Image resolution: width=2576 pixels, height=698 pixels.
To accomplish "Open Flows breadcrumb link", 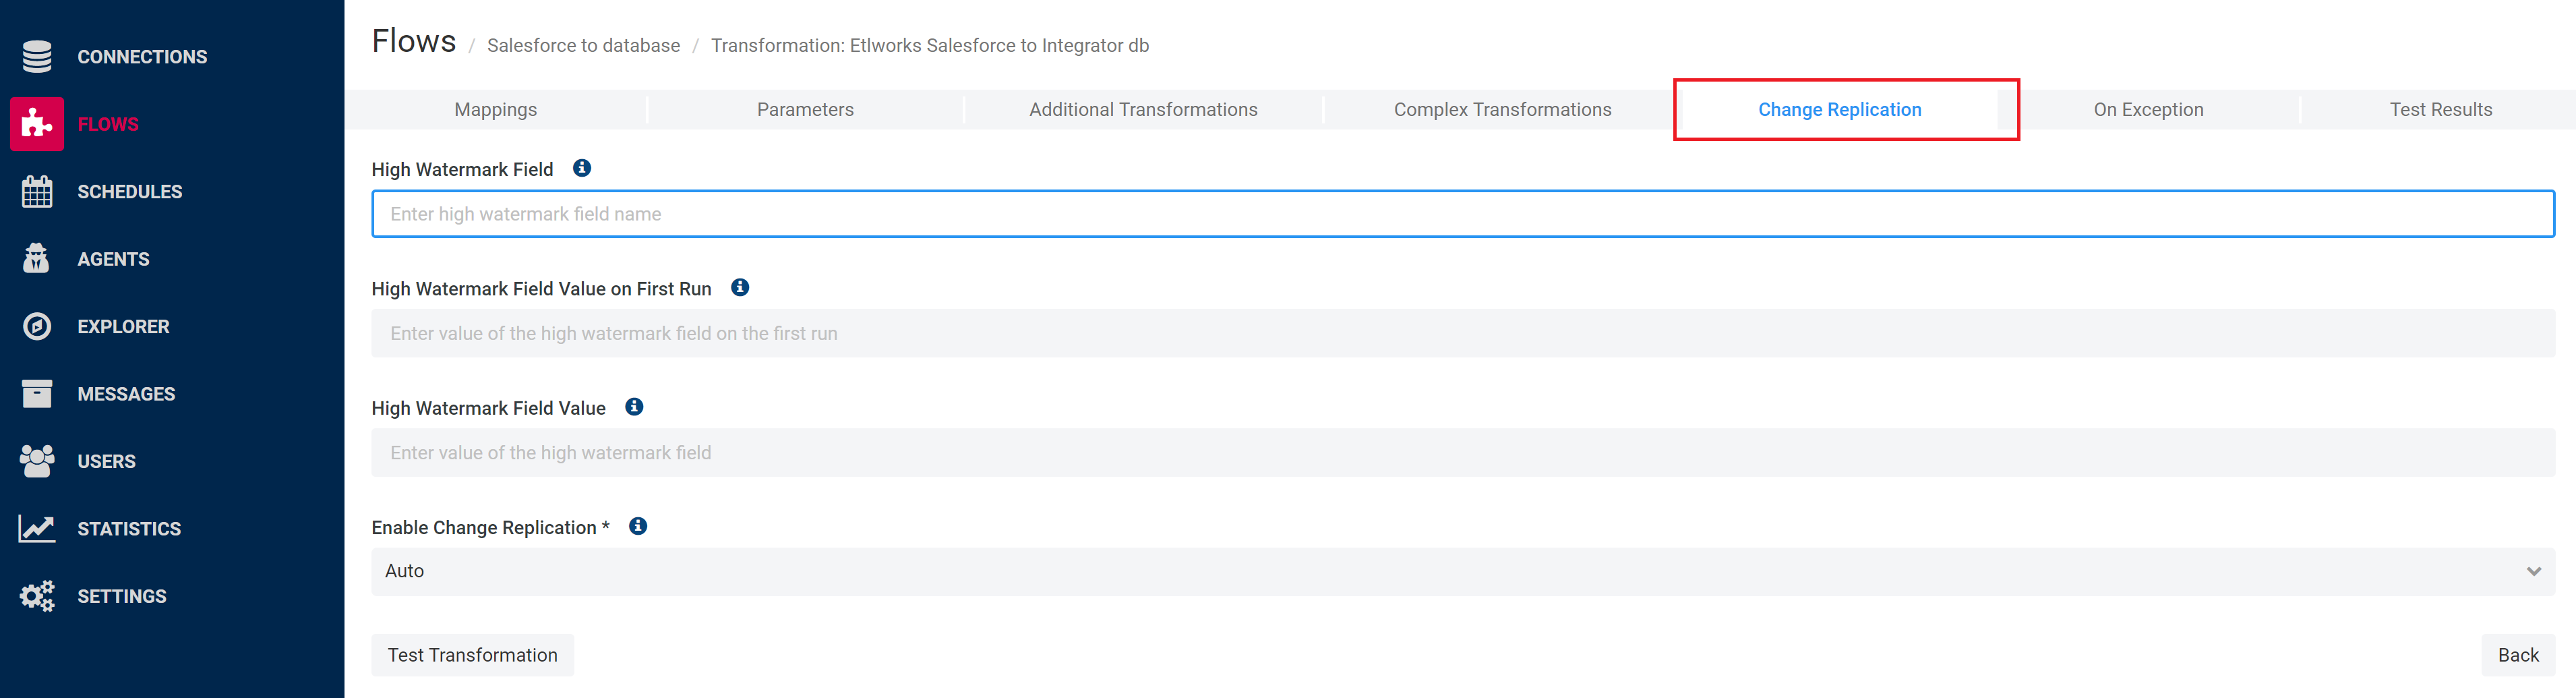I will (414, 41).
